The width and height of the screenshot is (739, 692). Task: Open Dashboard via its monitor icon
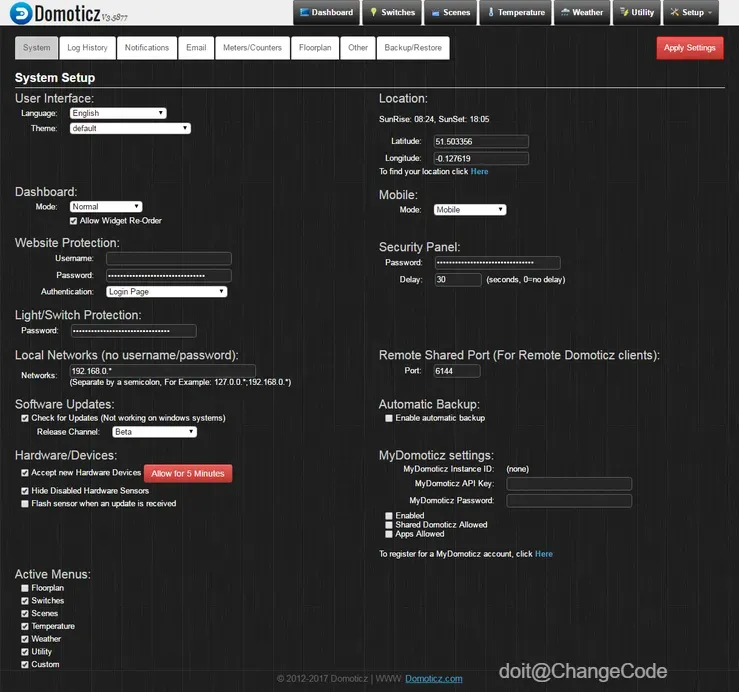(304, 12)
